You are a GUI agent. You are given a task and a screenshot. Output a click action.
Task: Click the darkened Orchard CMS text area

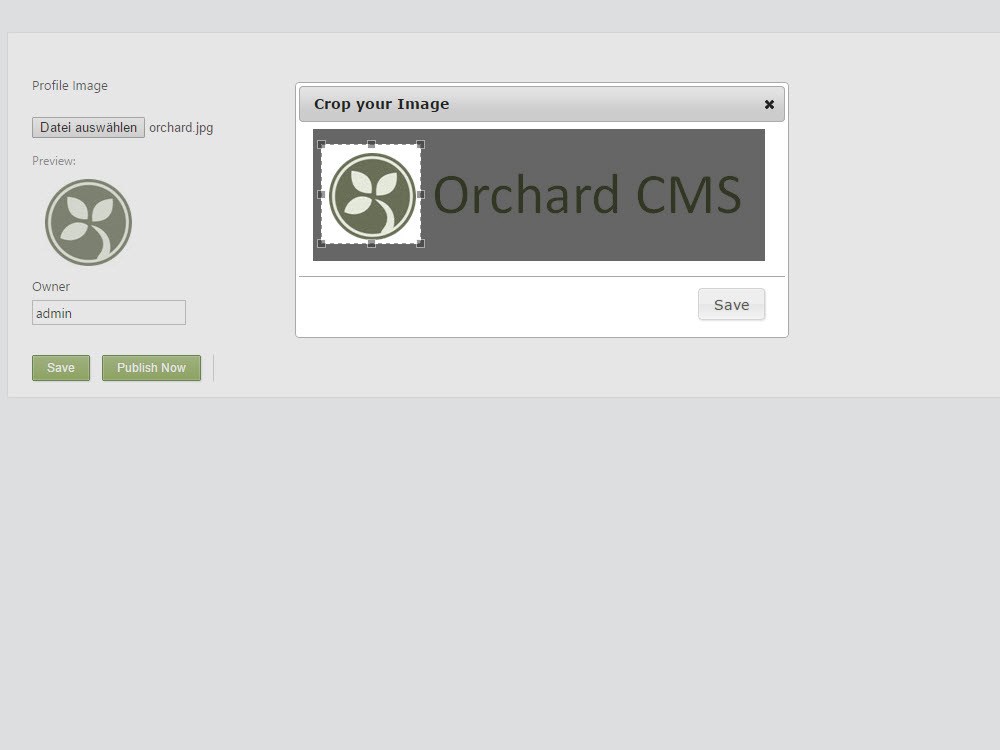[587, 195]
